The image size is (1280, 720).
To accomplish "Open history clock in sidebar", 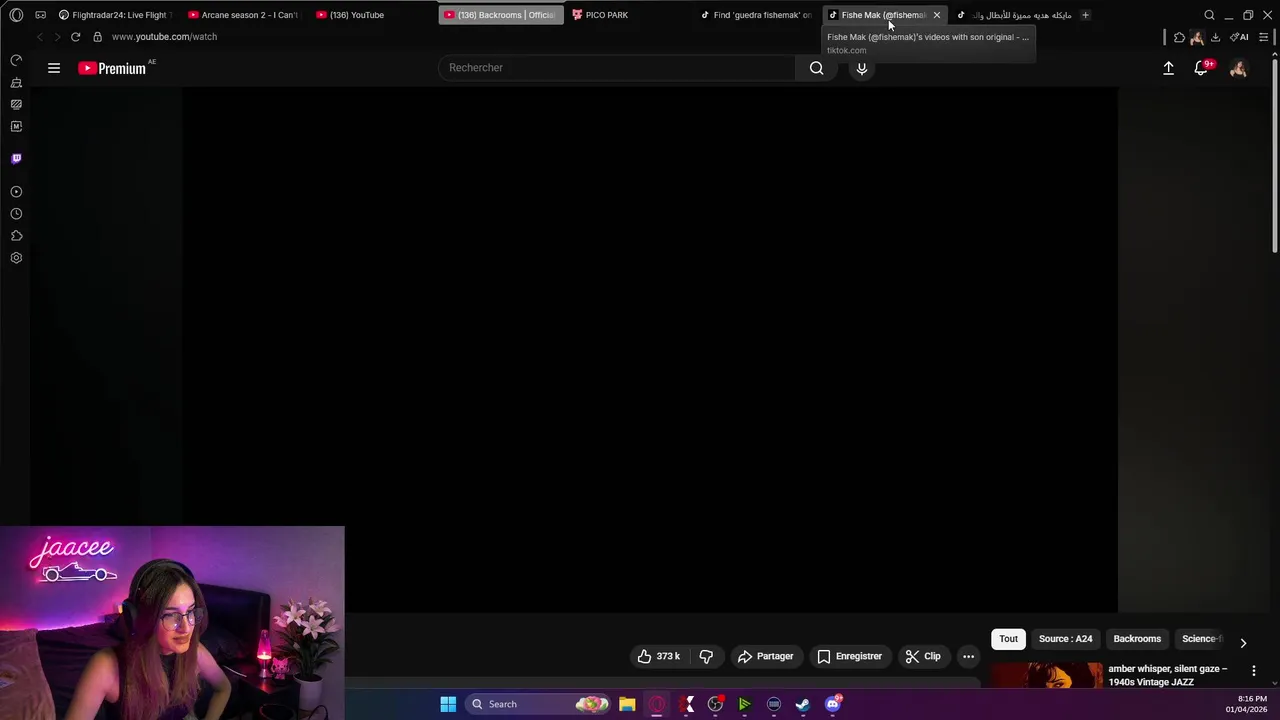I will tap(16, 214).
